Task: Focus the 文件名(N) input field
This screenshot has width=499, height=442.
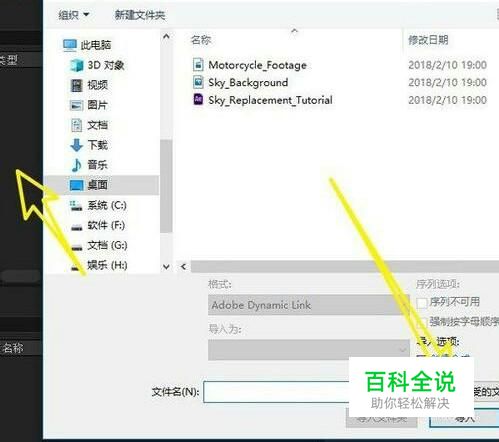Action: point(277,392)
